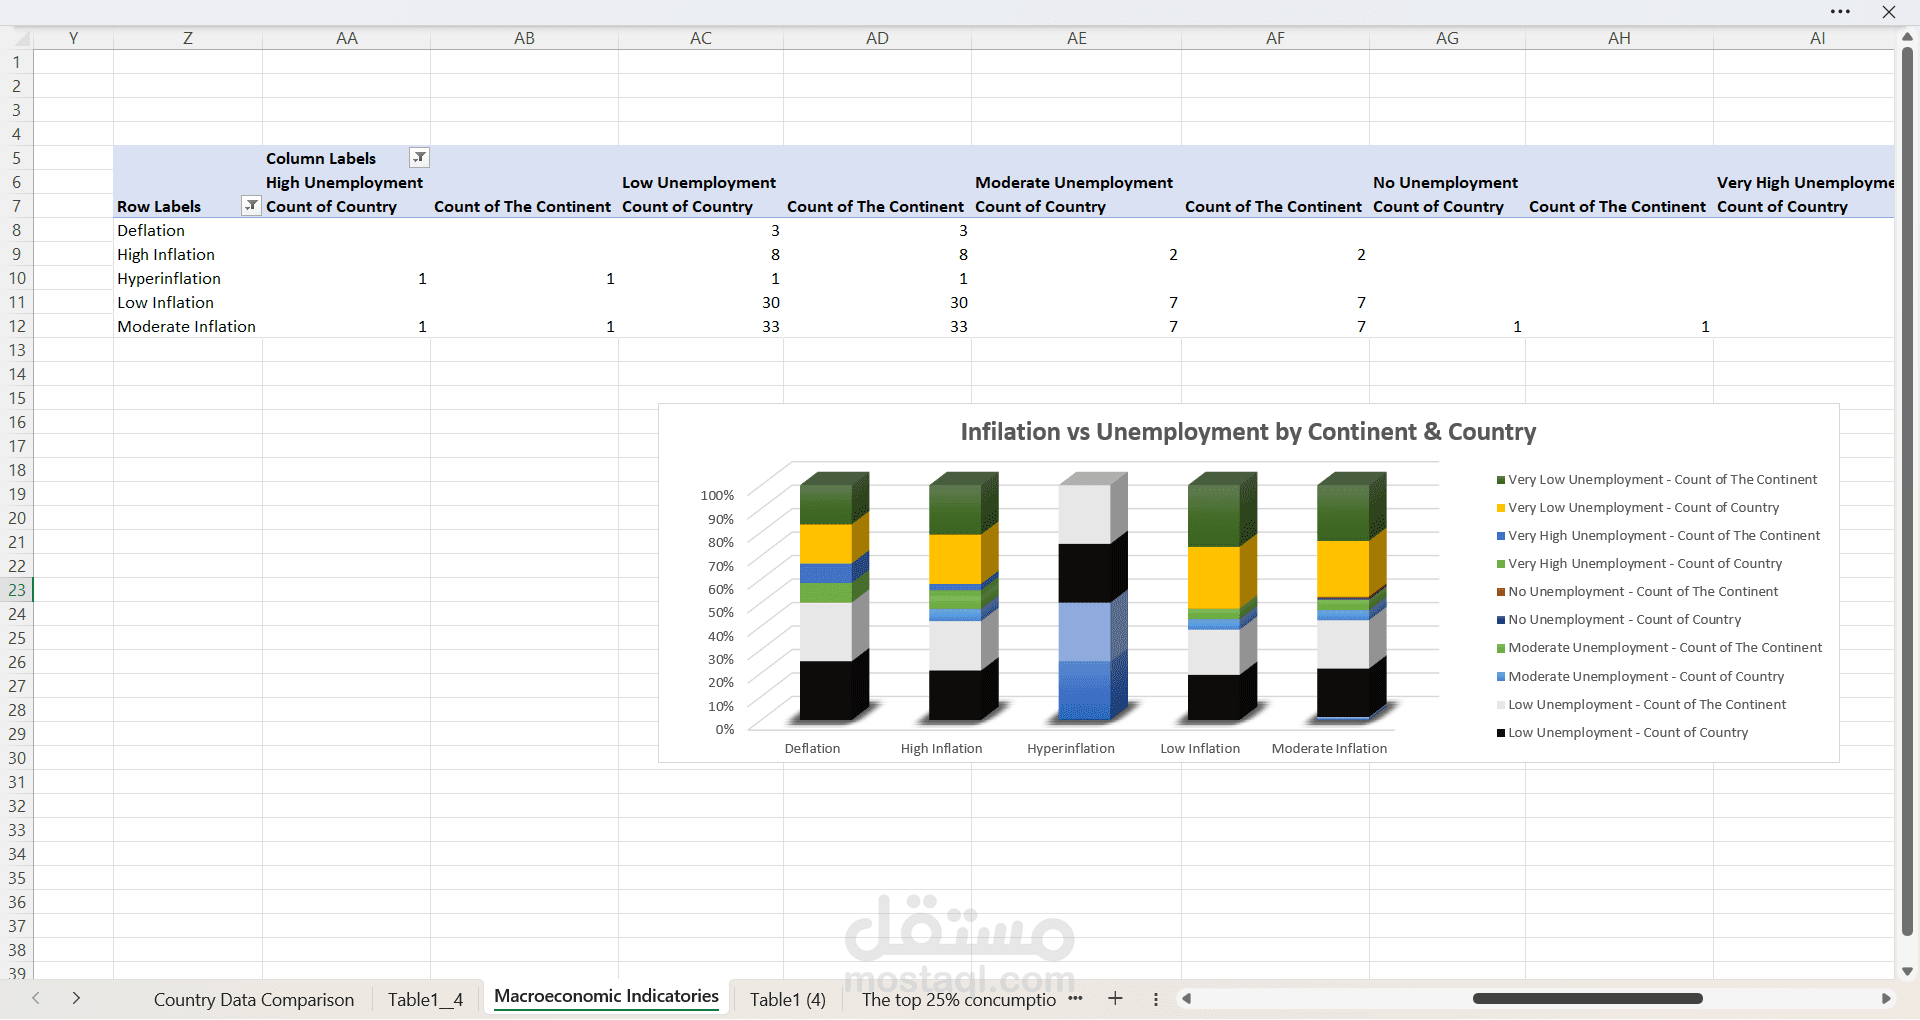Click the horizontal scrollbar left arrow
This screenshot has width=1920, height=1020.
(x=1186, y=999)
